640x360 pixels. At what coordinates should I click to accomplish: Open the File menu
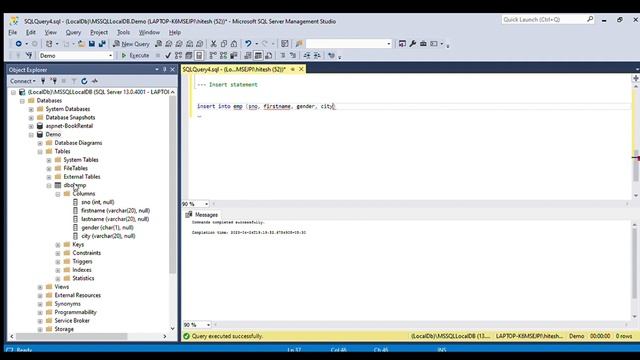13,32
